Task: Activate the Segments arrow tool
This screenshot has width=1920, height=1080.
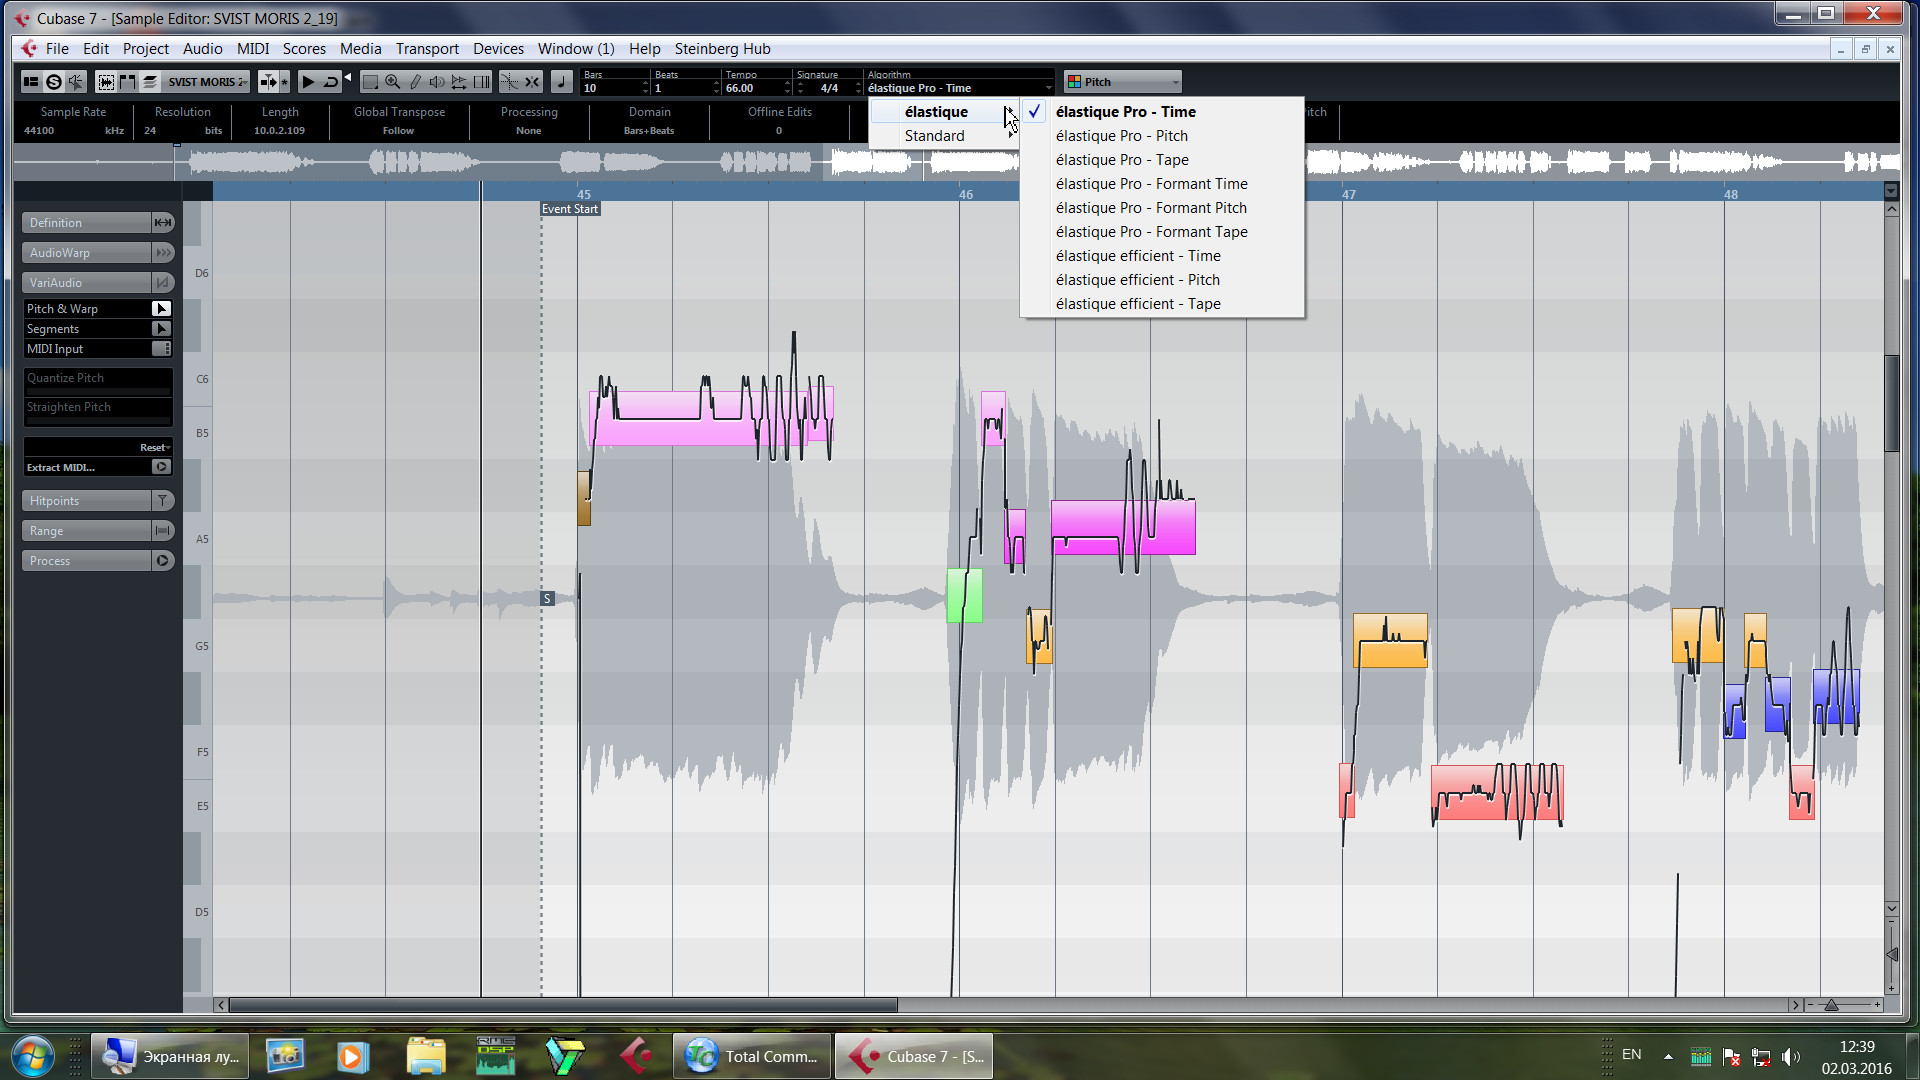Action: pyautogui.click(x=161, y=329)
